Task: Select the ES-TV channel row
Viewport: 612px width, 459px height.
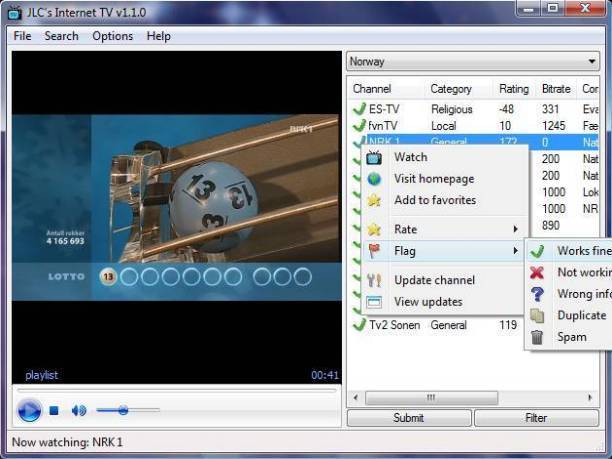Action: pyautogui.click(x=474, y=109)
